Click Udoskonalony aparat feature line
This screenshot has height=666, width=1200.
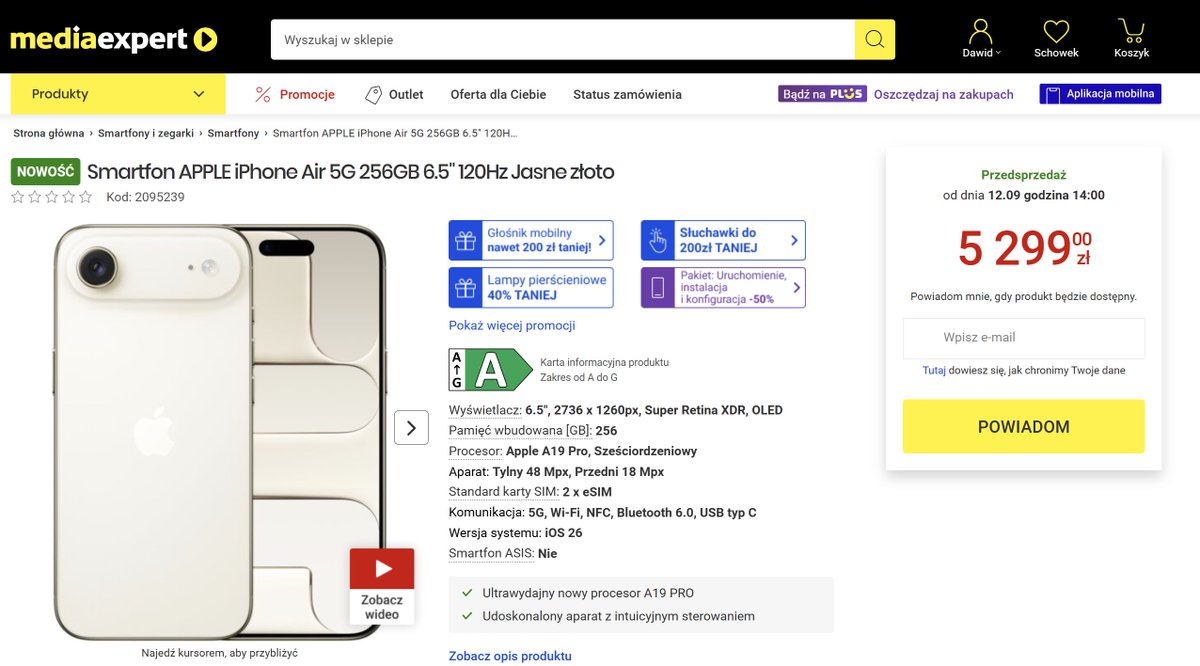(x=608, y=616)
